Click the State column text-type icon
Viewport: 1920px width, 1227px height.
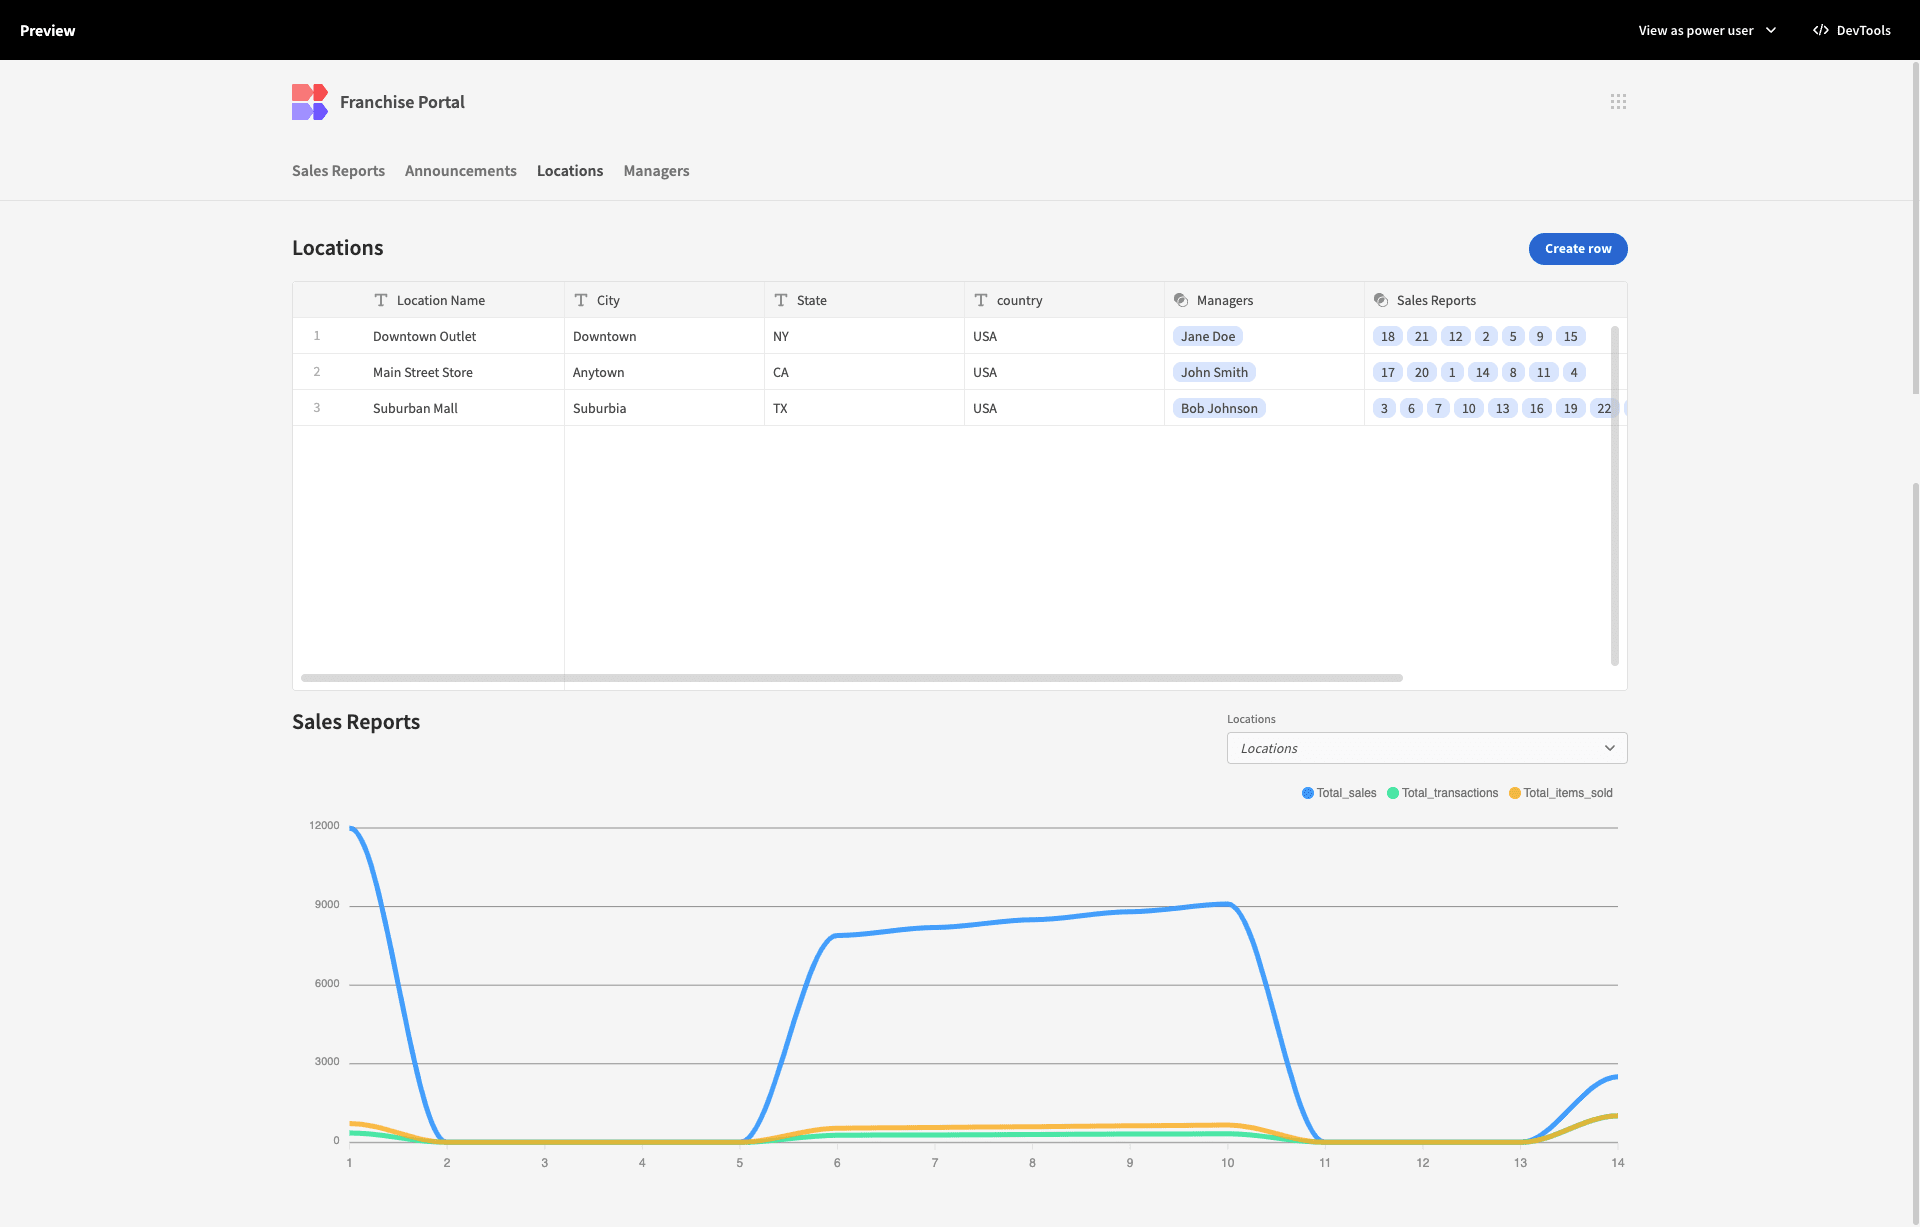point(781,300)
